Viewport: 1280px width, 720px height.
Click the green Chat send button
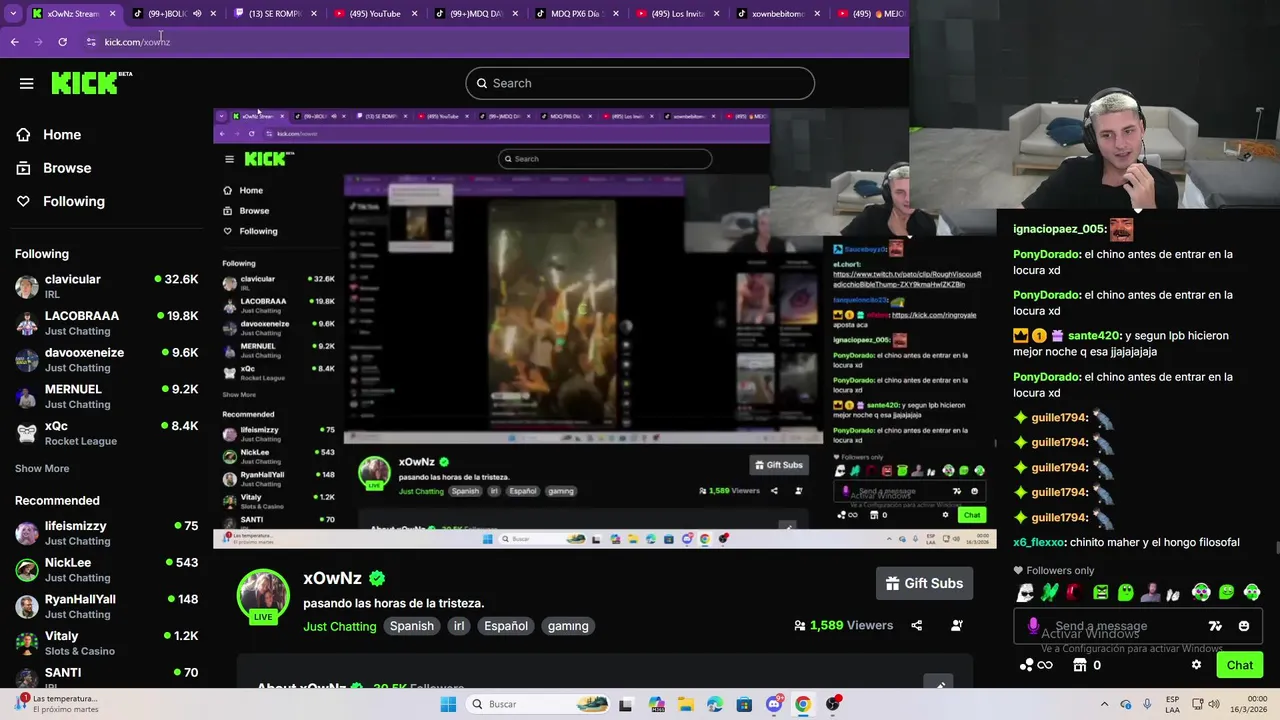pos(1239,665)
